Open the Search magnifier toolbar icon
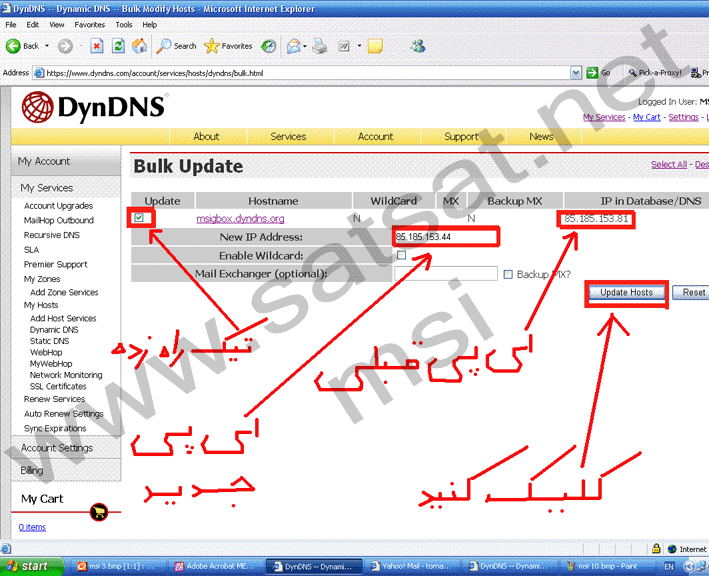Viewport: 709px width, 576px height. [x=164, y=46]
